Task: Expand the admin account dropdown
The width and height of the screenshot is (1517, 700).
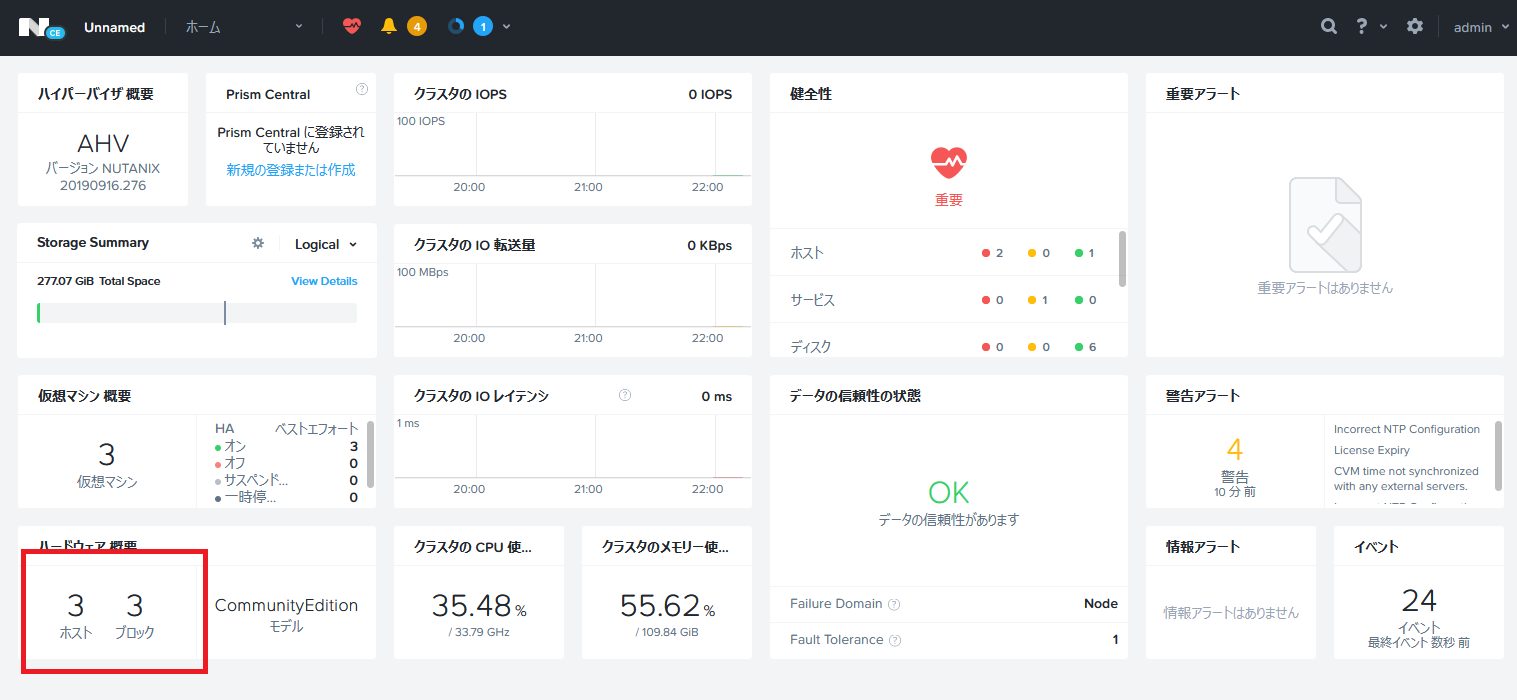Action: (1480, 26)
